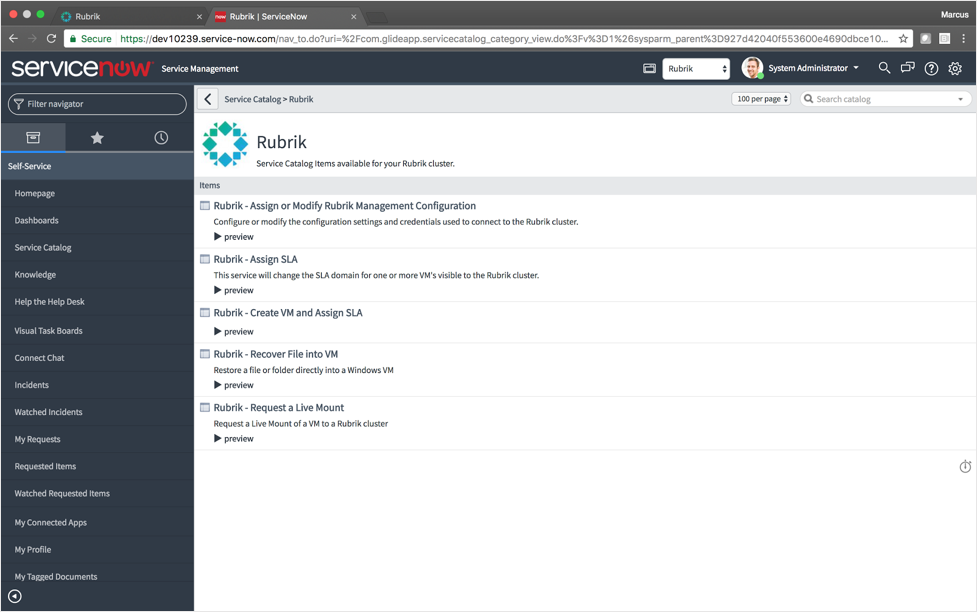The width and height of the screenshot is (977, 612).
Task: Open the Connect chat sidebar icon
Action: click(x=907, y=68)
